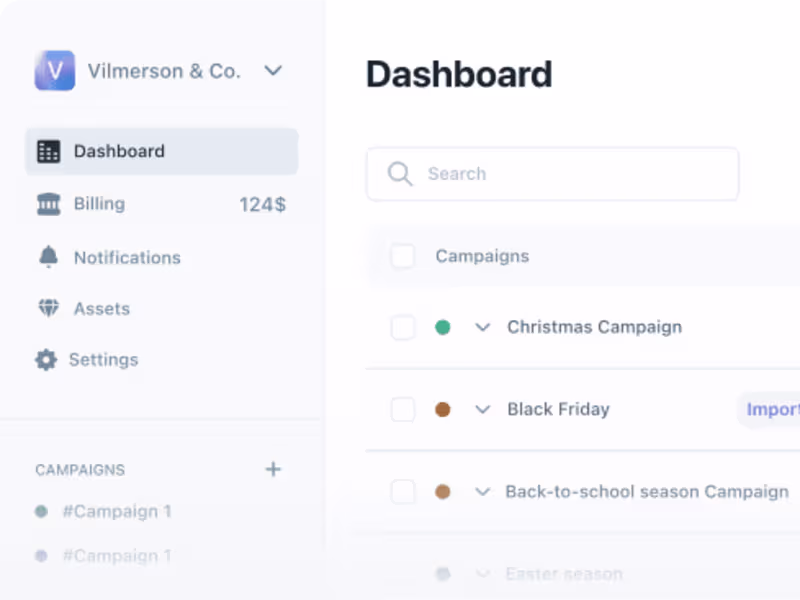Click the Vilmerson & Co. logo icon

[x=55, y=71]
